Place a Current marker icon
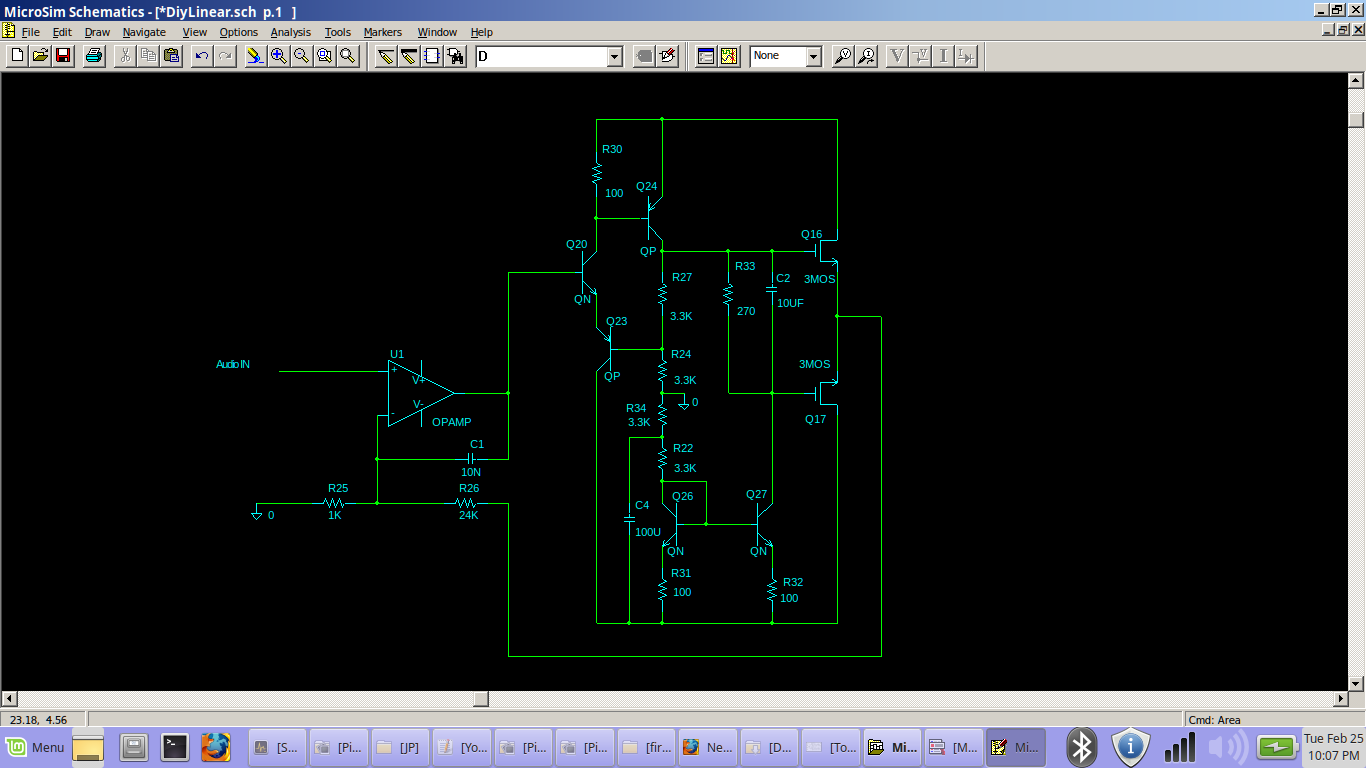The image size is (1366, 768). [x=866, y=56]
